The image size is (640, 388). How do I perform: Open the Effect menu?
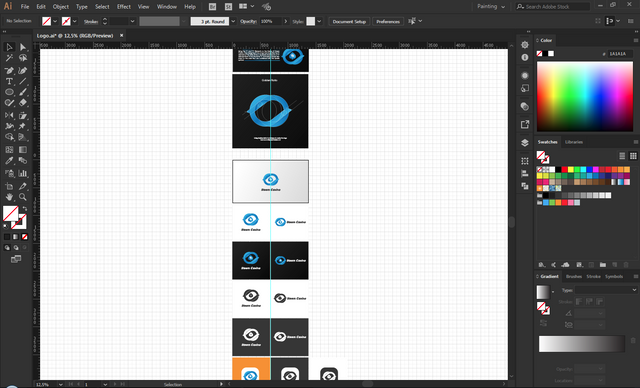point(124,7)
